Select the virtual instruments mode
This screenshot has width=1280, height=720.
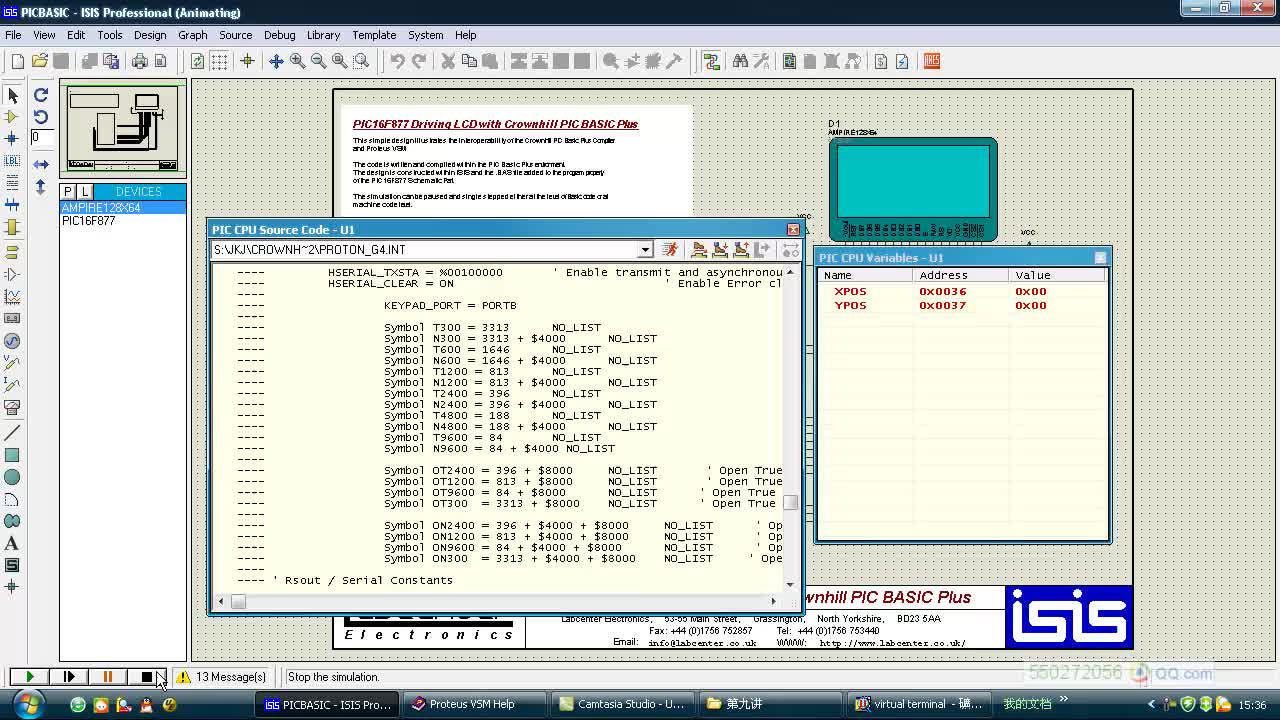[x=13, y=407]
